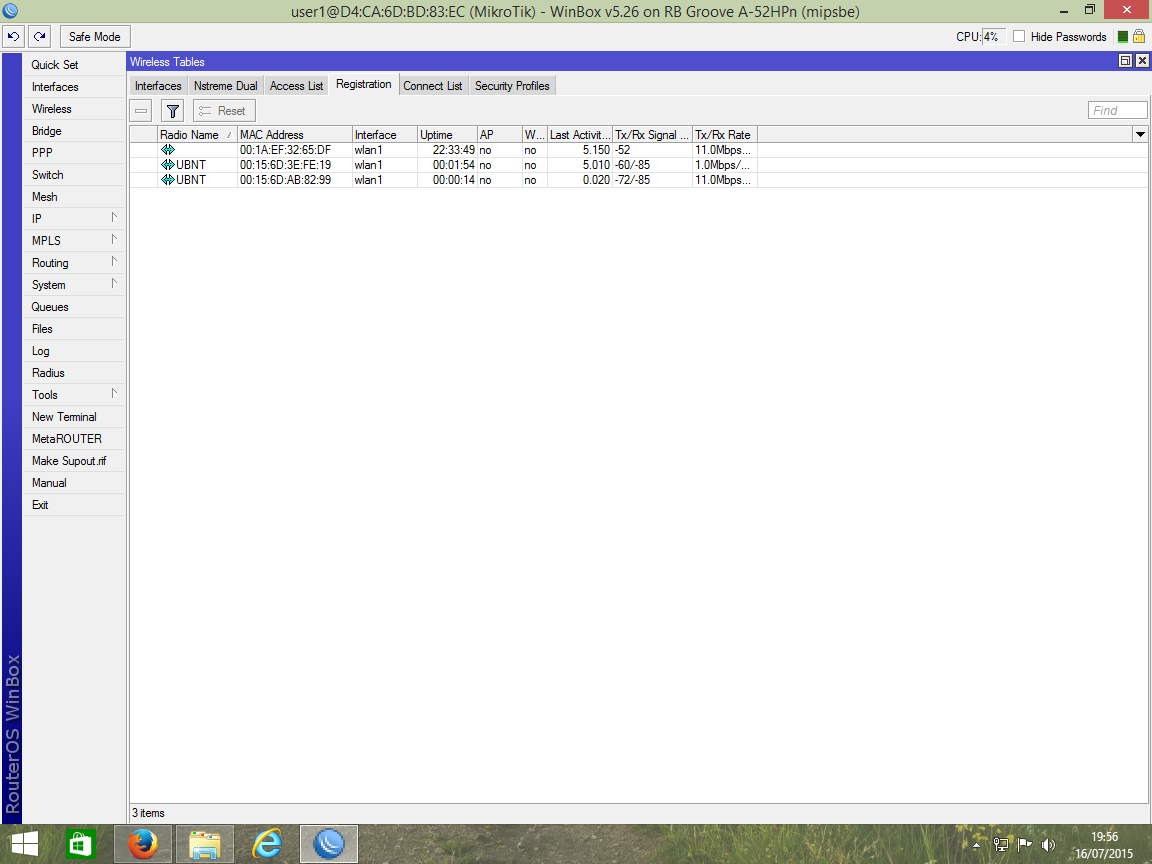The width and height of the screenshot is (1152, 864).
Task: Expand the MPLS submenu
Action: coord(114,240)
